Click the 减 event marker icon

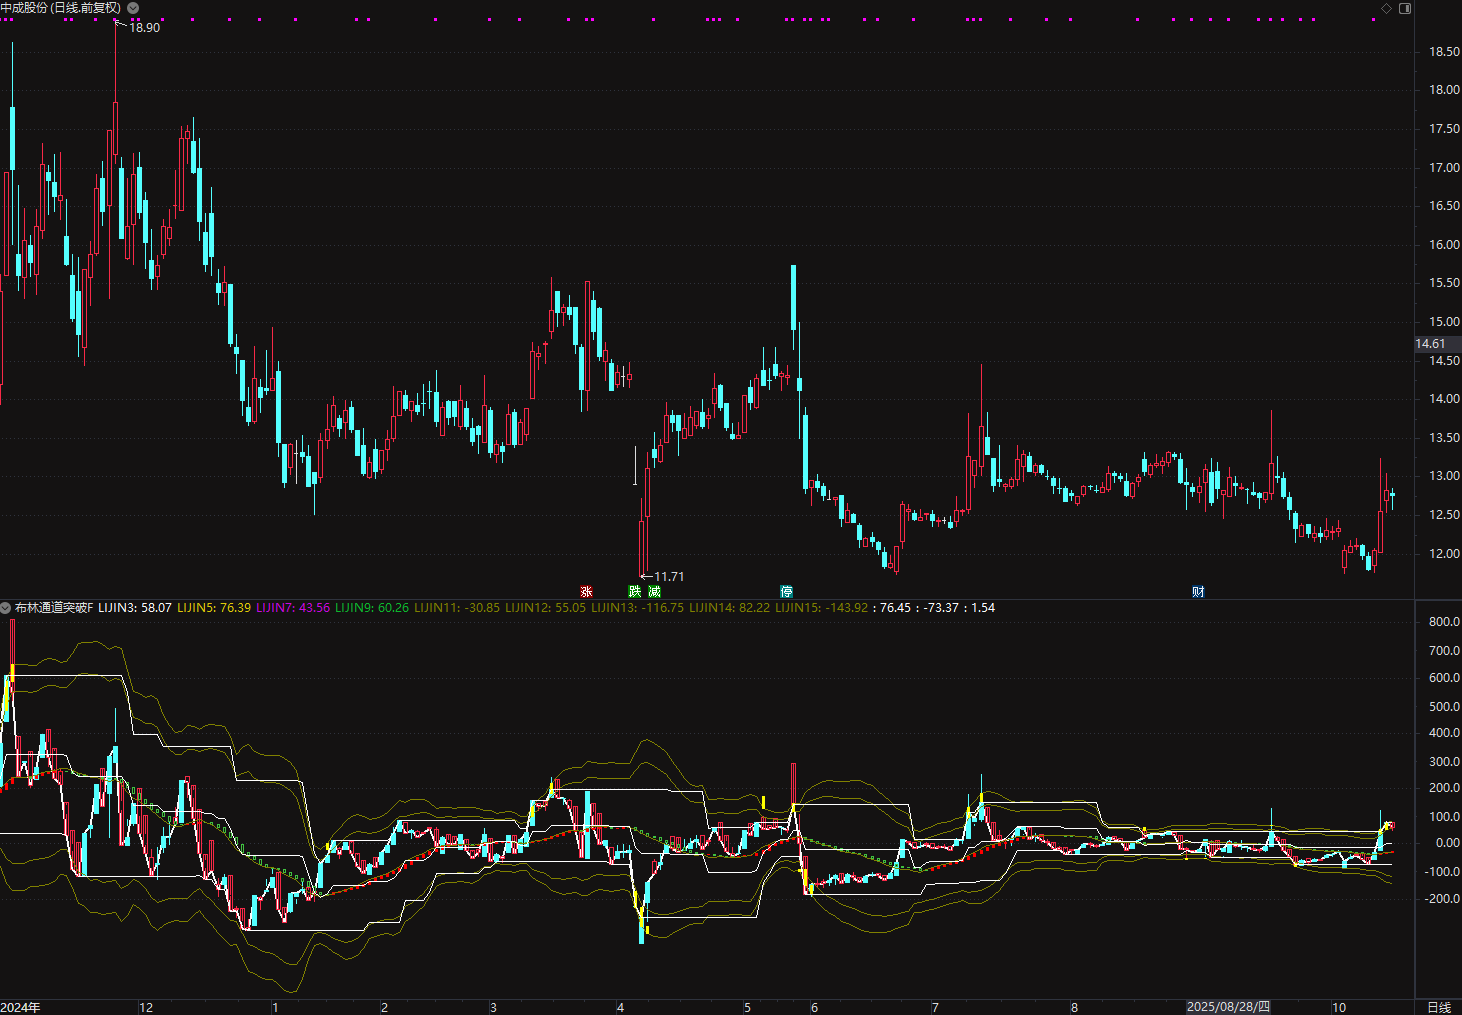tap(654, 592)
